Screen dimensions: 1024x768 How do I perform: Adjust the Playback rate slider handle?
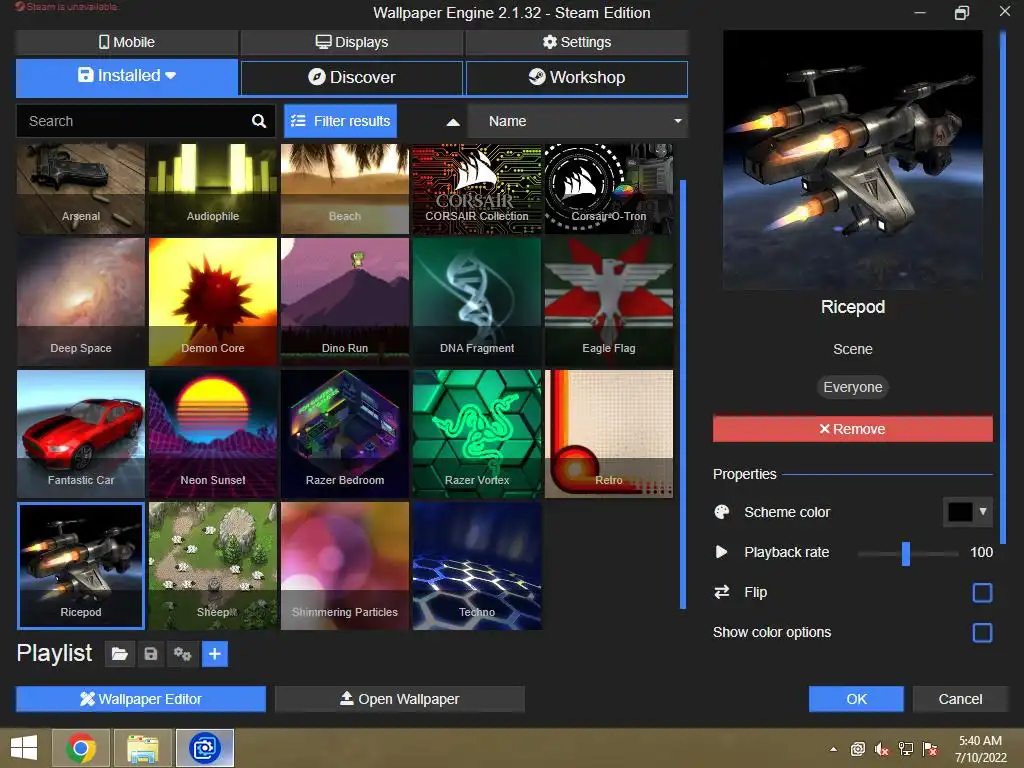click(x=906, y=553)
